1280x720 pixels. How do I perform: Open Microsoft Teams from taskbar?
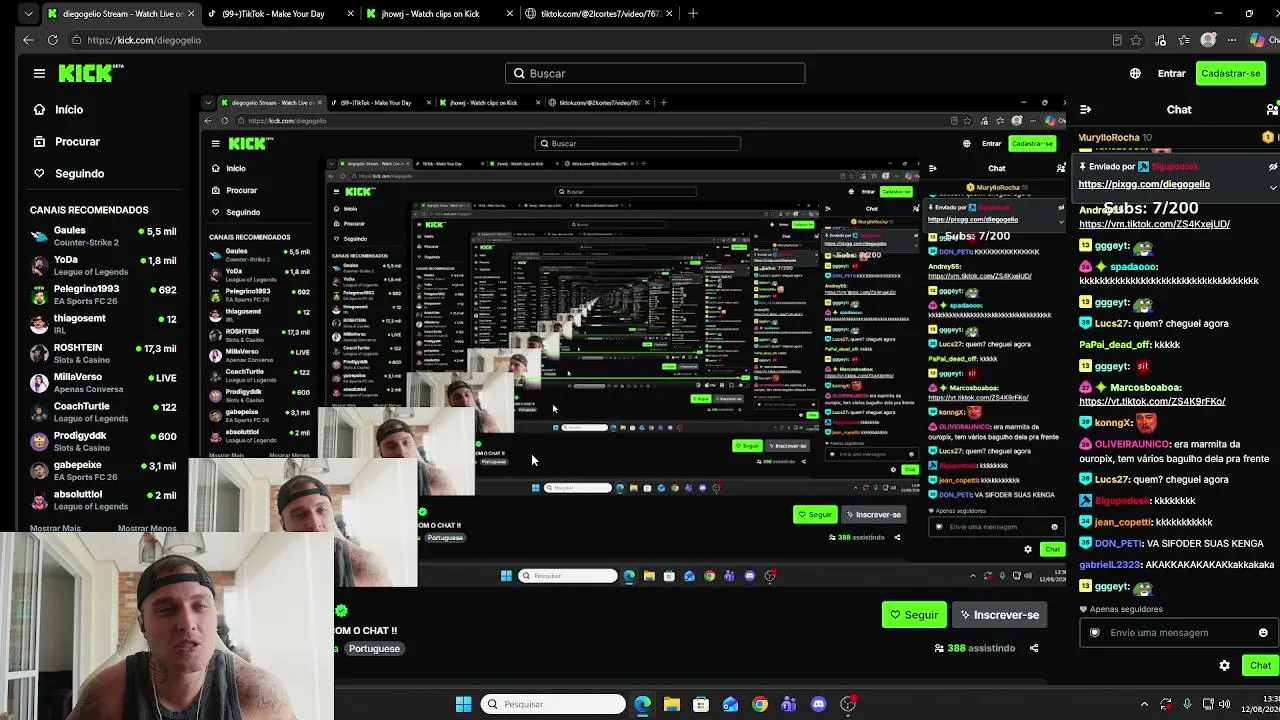[789, 704]
